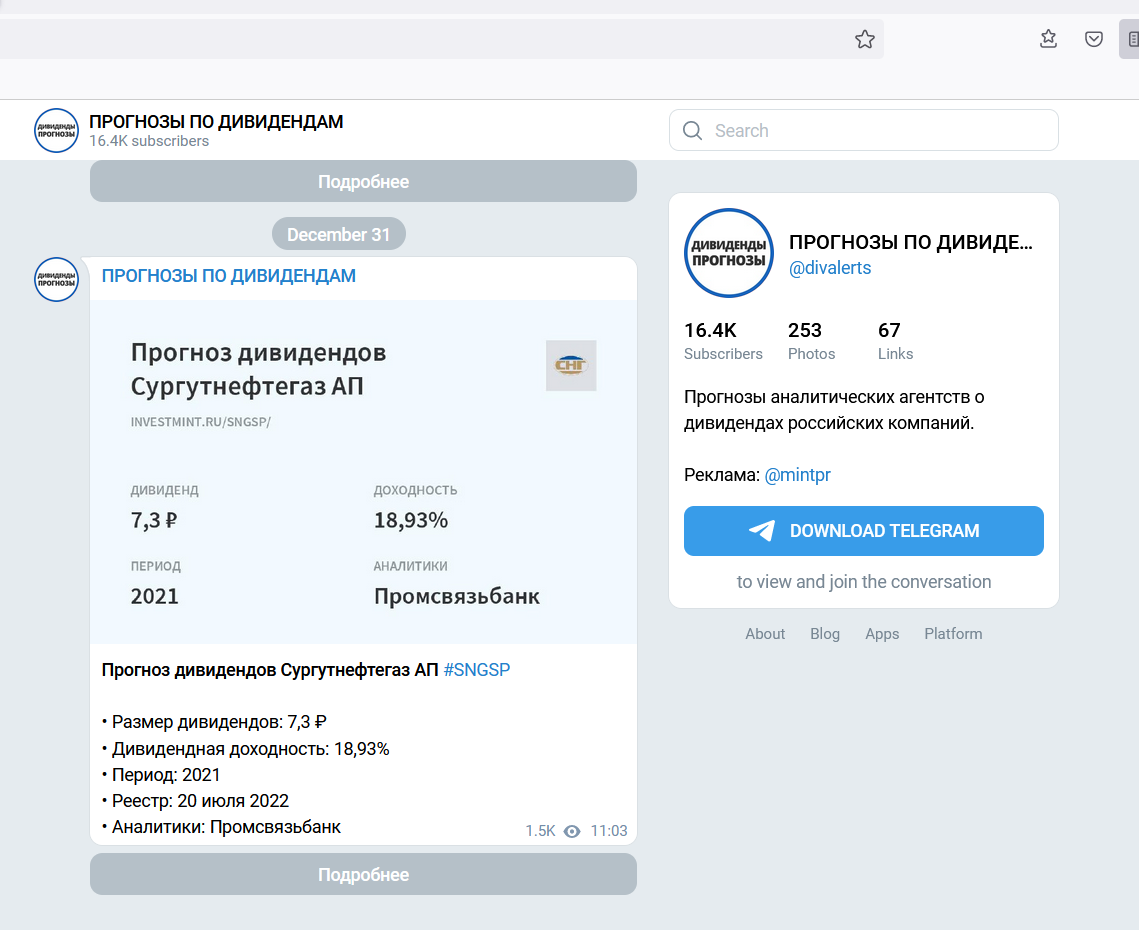Click the 16.4K subscribers text in the header
The height and width of the screenshot is (930, 1139).
coord(149,141)
